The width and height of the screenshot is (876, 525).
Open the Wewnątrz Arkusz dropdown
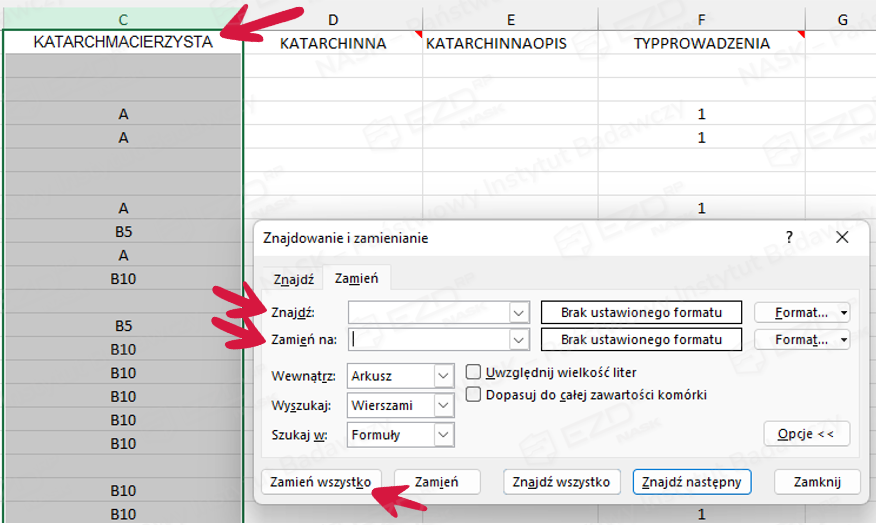tap(444, 376)
